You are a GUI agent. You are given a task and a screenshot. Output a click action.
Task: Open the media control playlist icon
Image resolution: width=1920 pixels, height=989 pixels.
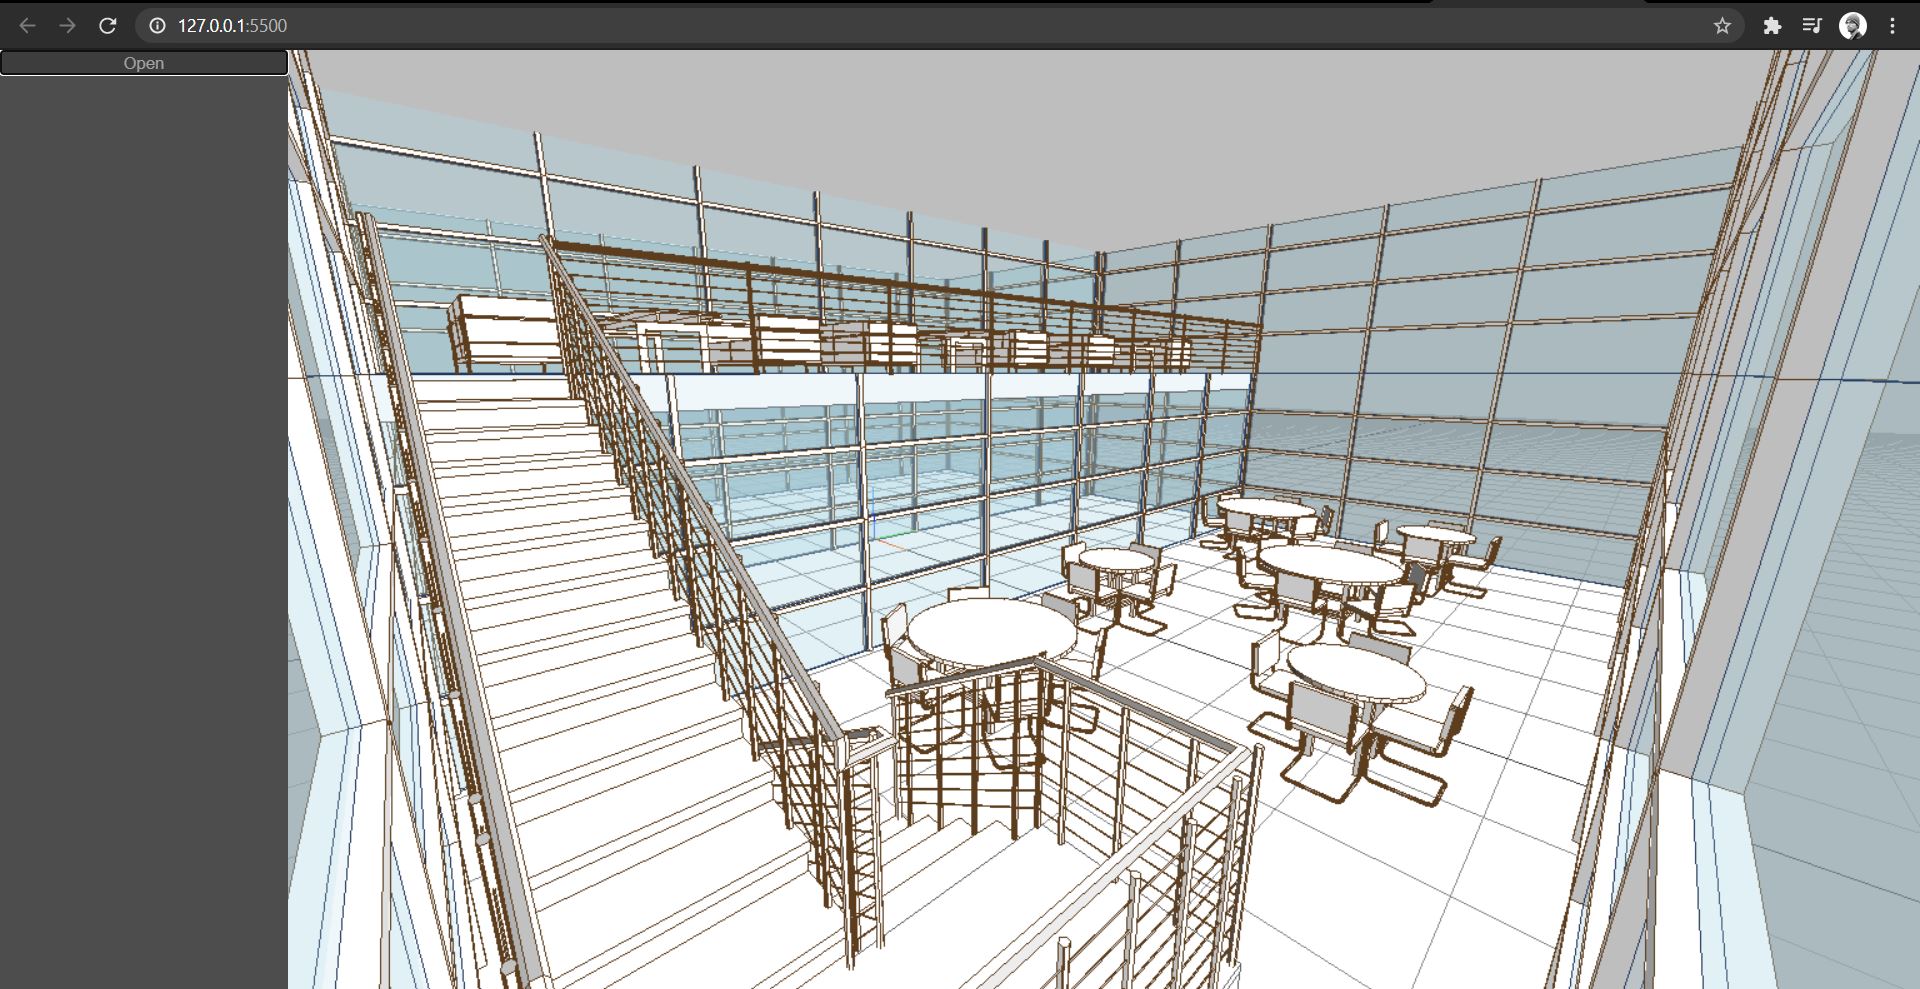click(x=1812, y=26)
